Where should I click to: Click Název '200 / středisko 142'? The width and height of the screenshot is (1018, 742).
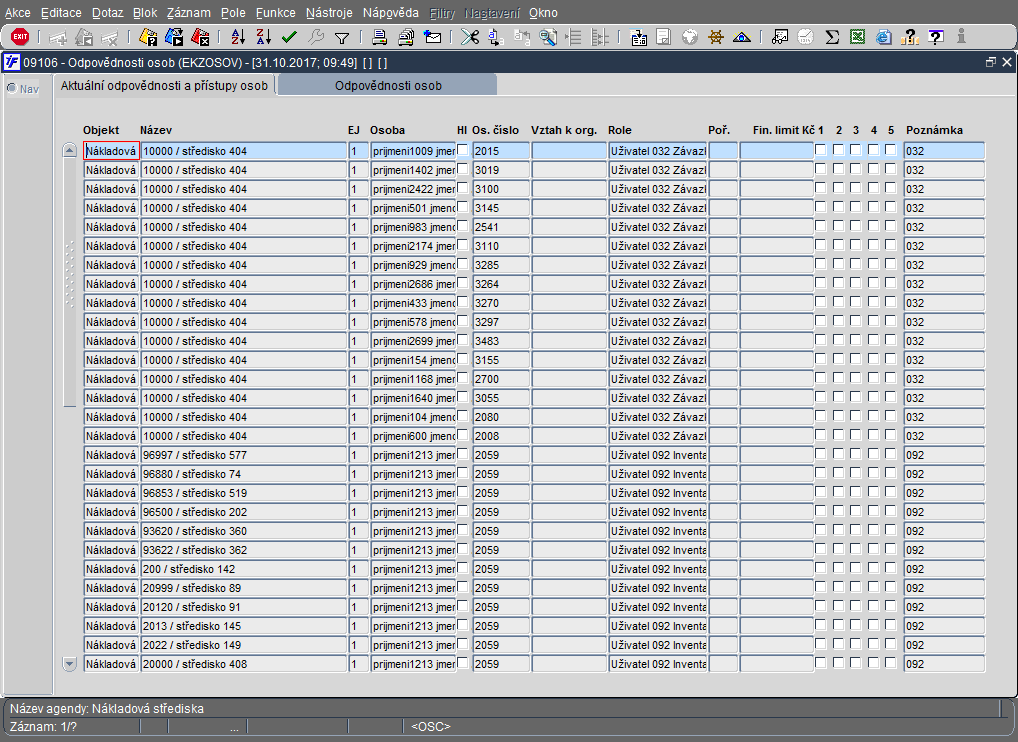click(243, 569)
